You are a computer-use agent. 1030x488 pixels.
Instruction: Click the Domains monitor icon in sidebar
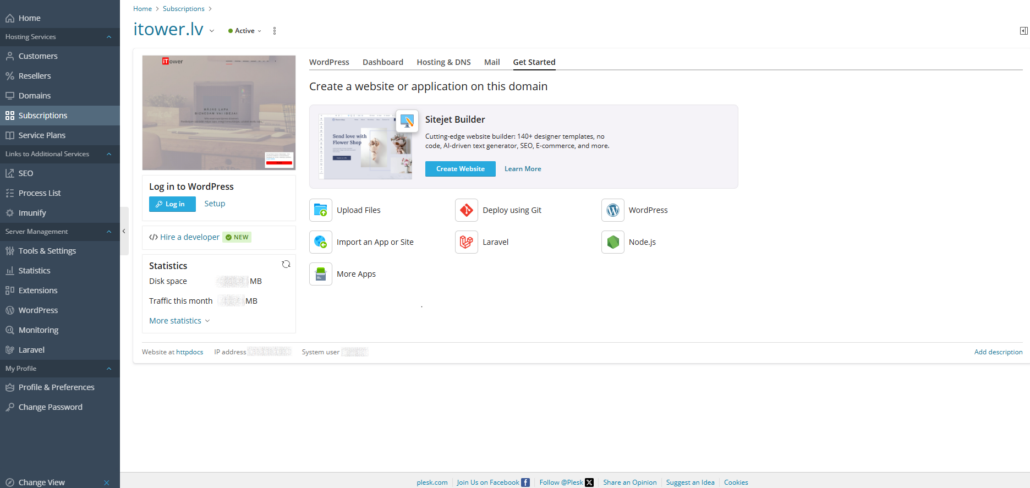(9, 96)
